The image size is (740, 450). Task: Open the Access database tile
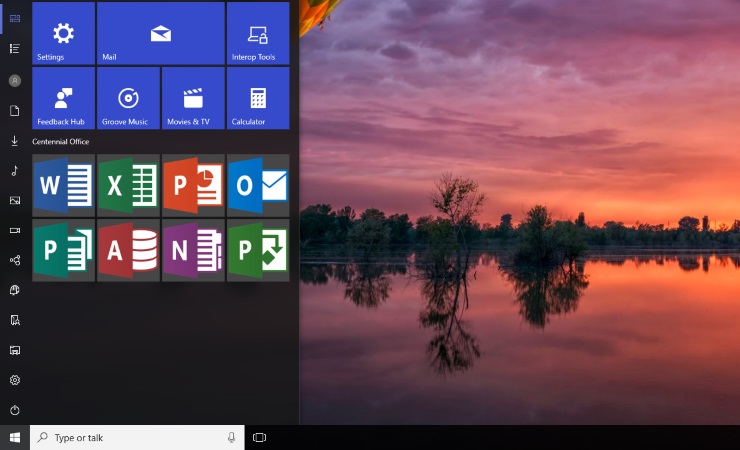pyautogui.click(x=128, y=250)
